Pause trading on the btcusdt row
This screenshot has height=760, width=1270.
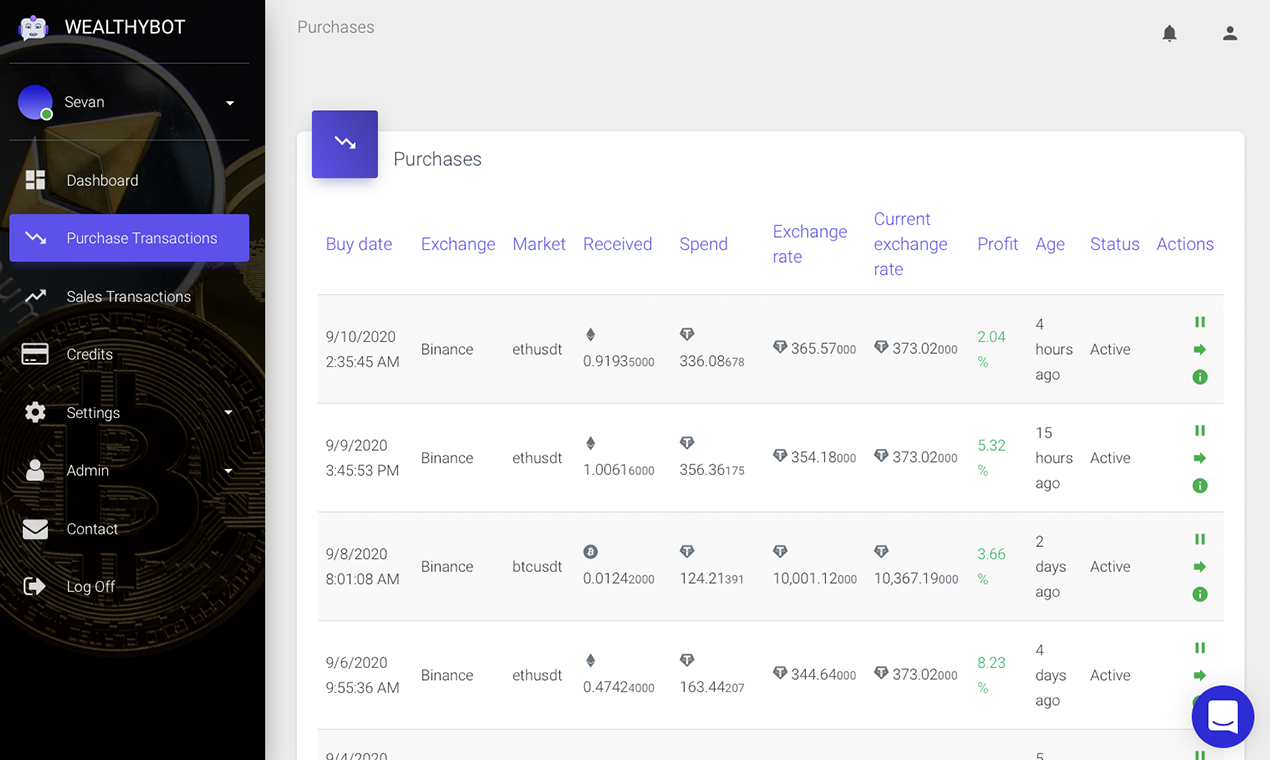coord(1200,539)
